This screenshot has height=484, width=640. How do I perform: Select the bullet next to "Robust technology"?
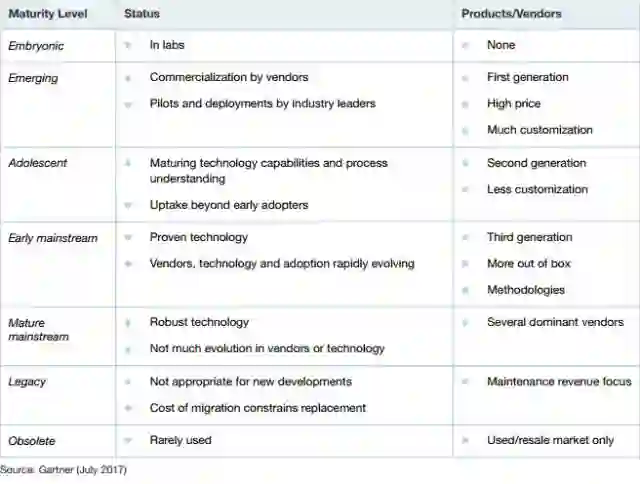128,323
